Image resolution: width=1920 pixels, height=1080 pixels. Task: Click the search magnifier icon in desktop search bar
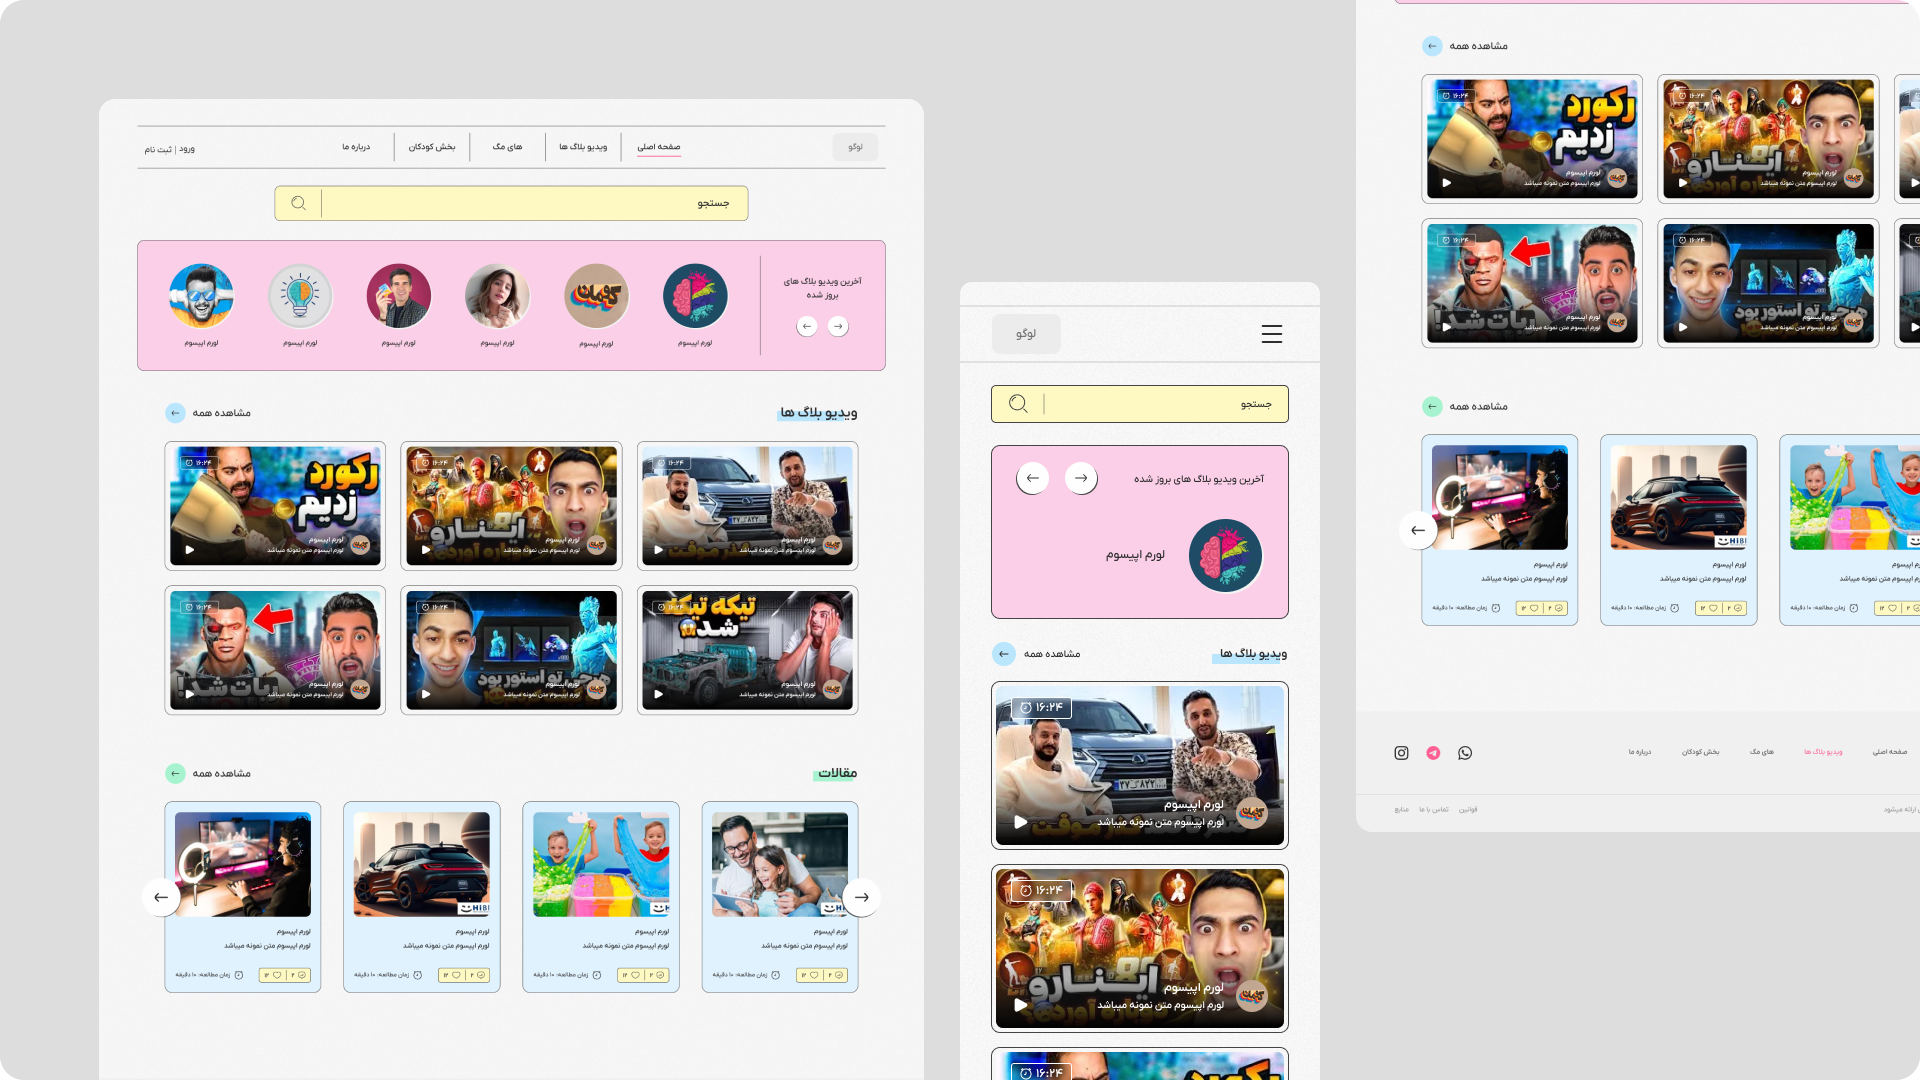pos(298,204)
